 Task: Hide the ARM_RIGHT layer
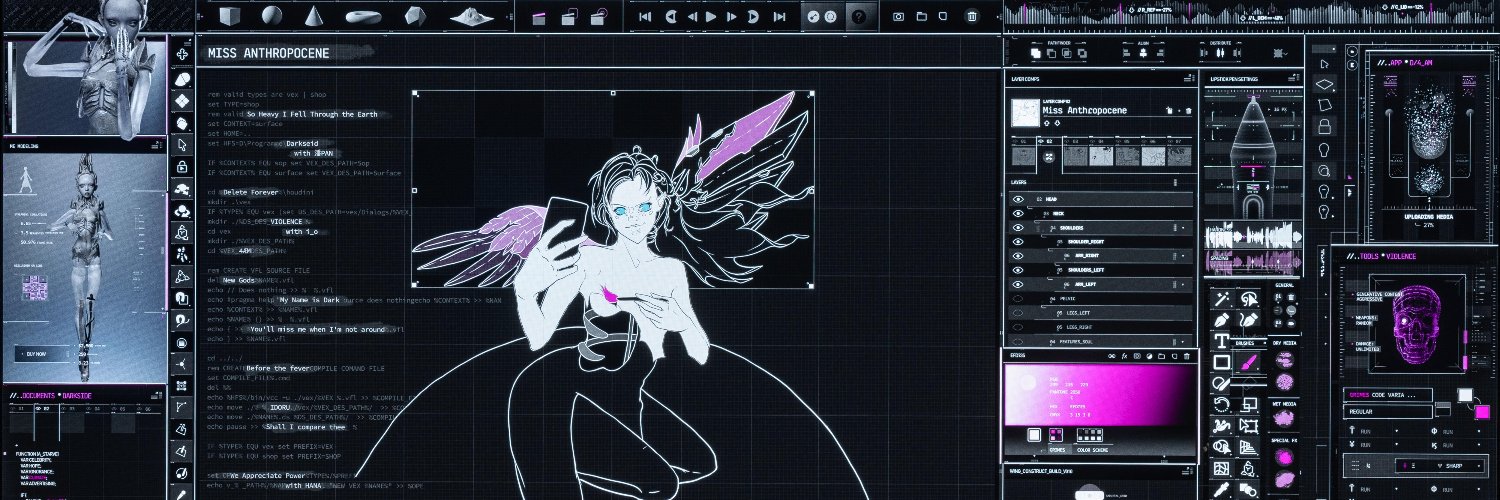1018,256
